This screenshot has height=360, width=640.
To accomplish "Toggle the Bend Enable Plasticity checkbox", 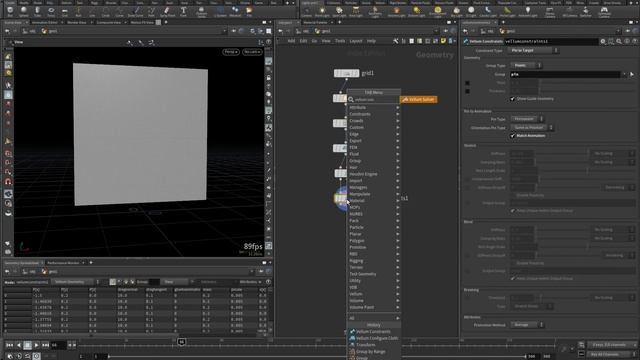I will click(513, 263).
